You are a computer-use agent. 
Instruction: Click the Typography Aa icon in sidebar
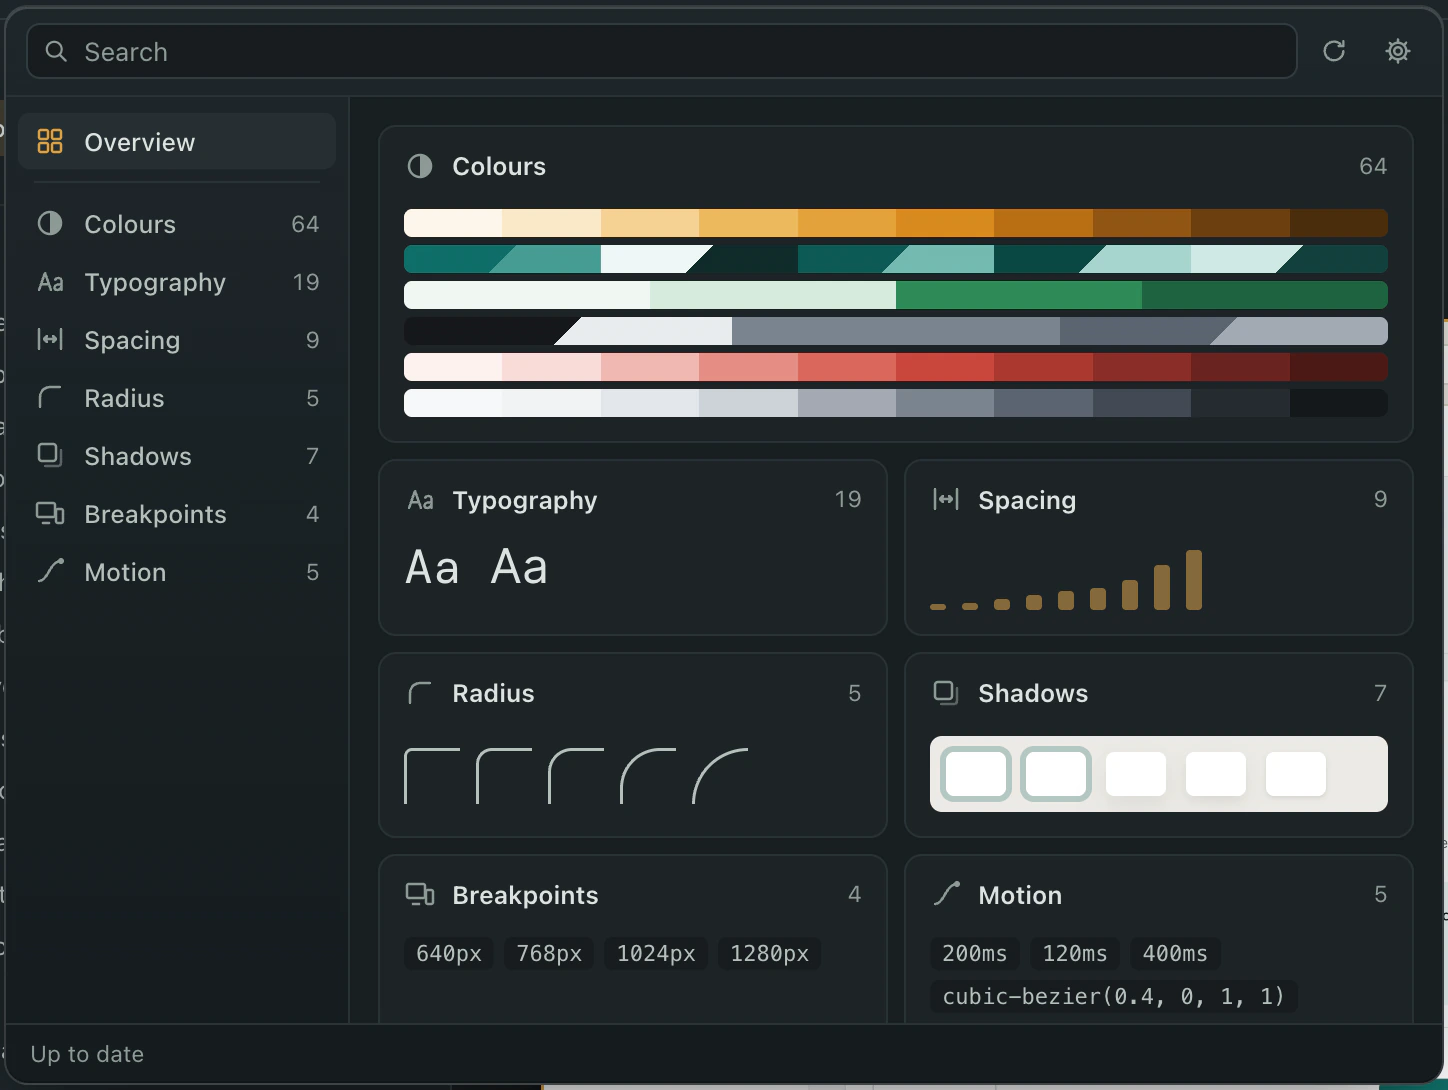[x=50, y=282]
